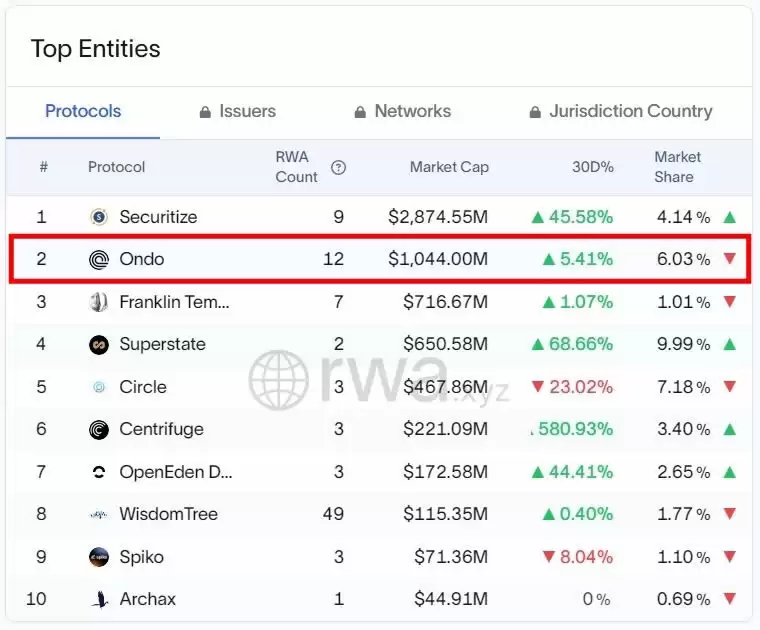Click the Archax protocol logo icon
This screenshot has width=760, height=630.
99,600
